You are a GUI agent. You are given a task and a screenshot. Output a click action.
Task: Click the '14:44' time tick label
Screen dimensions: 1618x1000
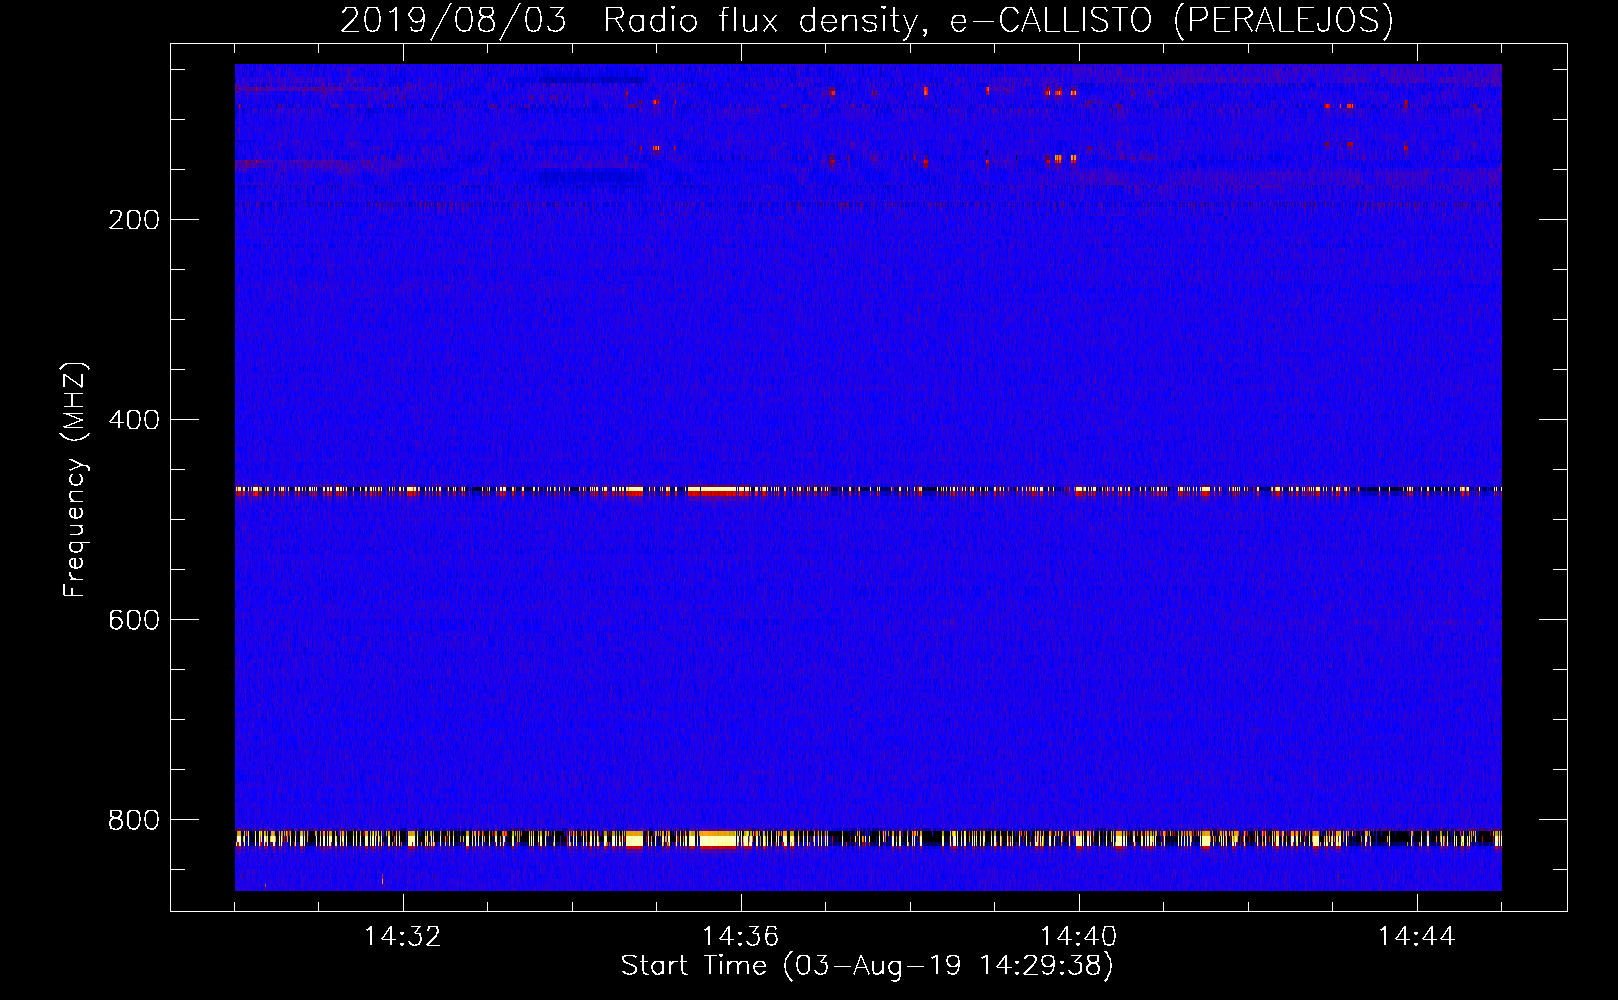(x=1416, y=937)
